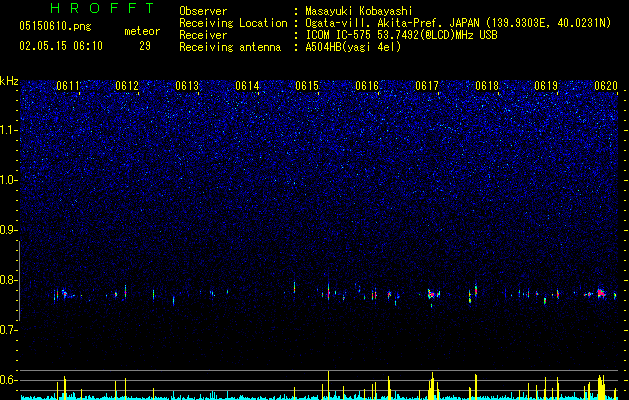629x400 pixels.
Task: Click the 'Receiver' field label
Action: [203, 35]
